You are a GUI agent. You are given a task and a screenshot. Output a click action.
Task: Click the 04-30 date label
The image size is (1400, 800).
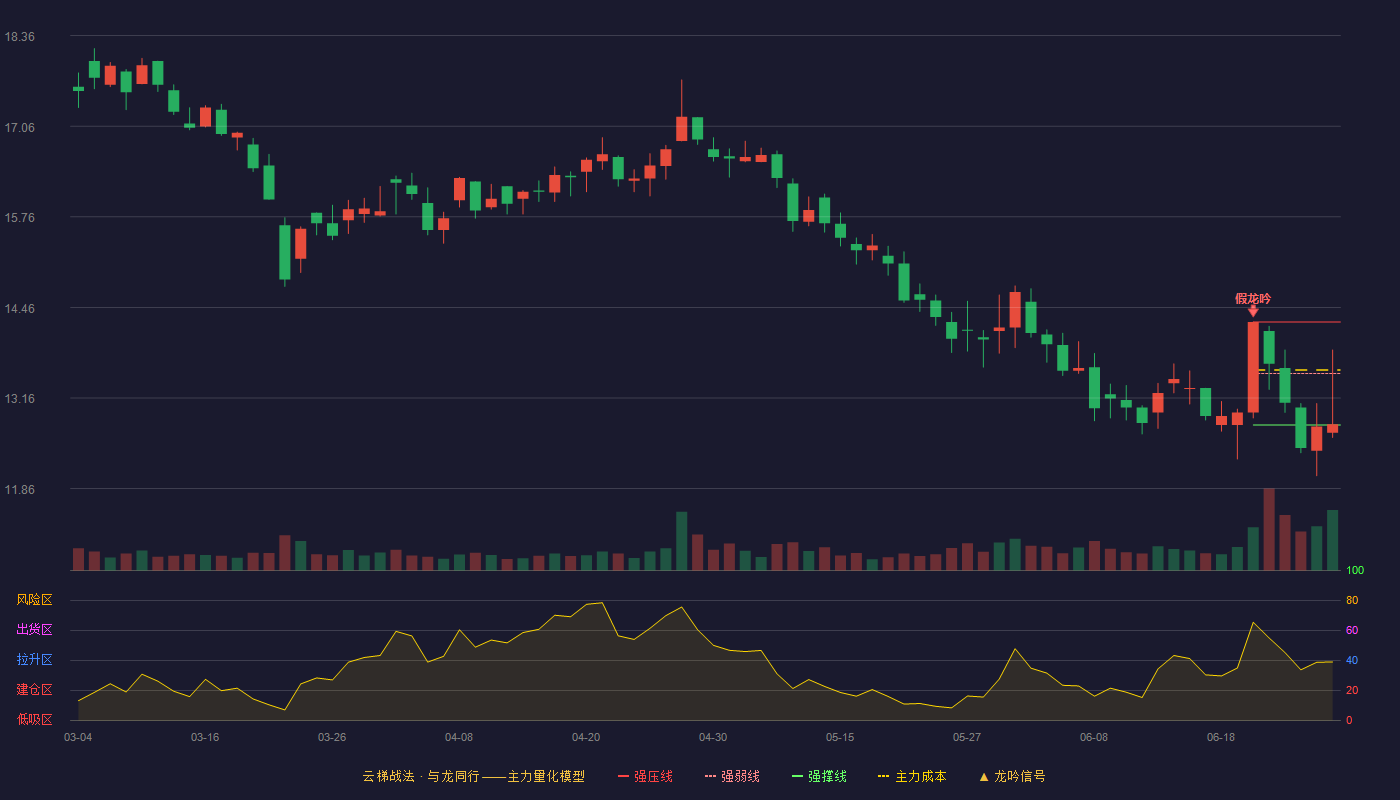tap(713, 737)
